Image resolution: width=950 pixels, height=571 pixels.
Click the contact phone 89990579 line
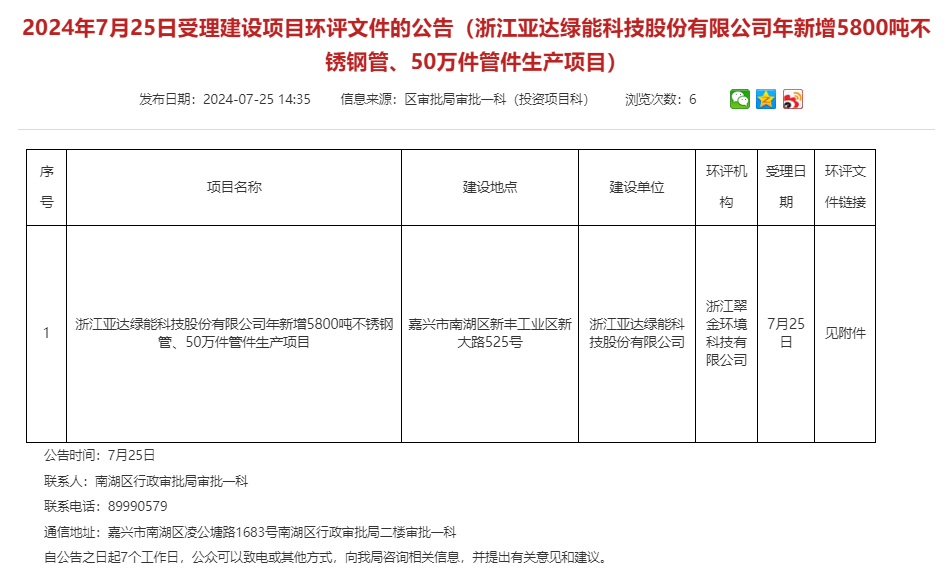coord(106,506)
